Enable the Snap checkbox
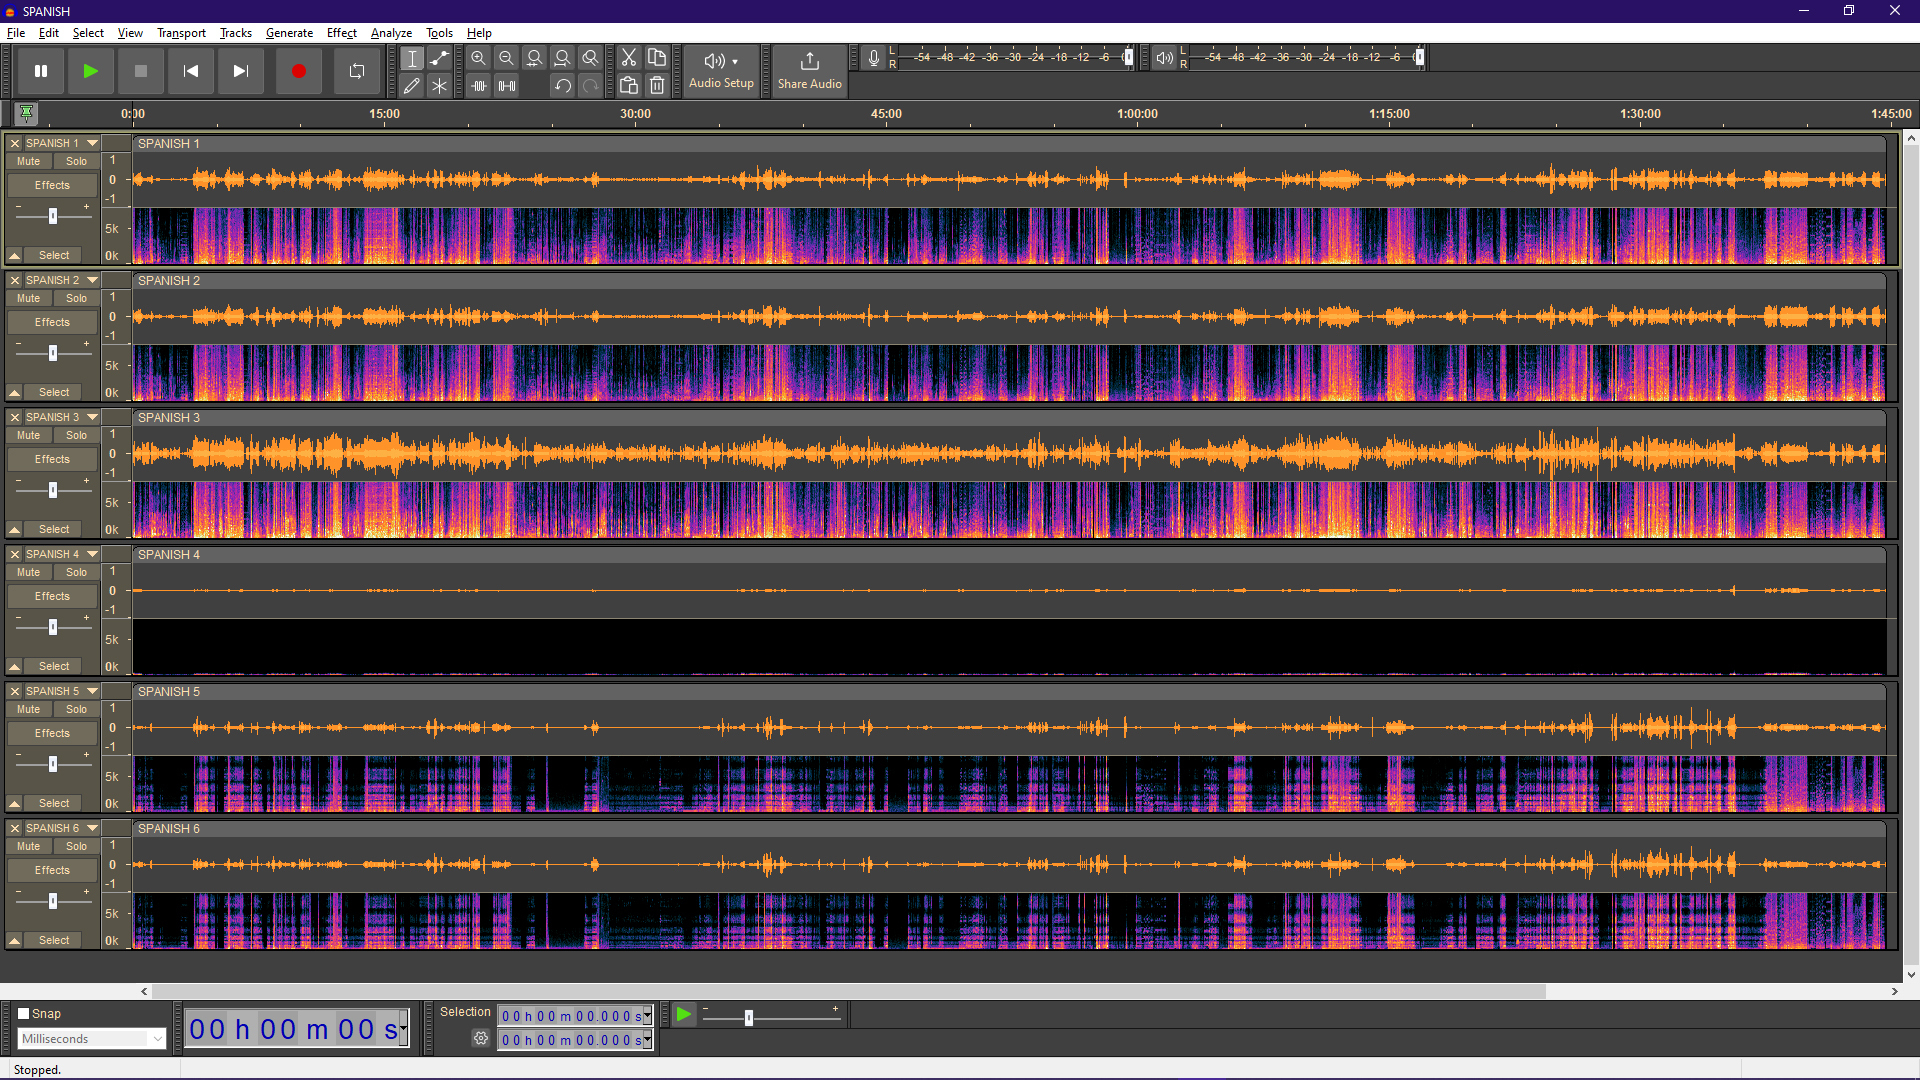The height and width of the screenshot is (1080, 1920). [24, 1013]
